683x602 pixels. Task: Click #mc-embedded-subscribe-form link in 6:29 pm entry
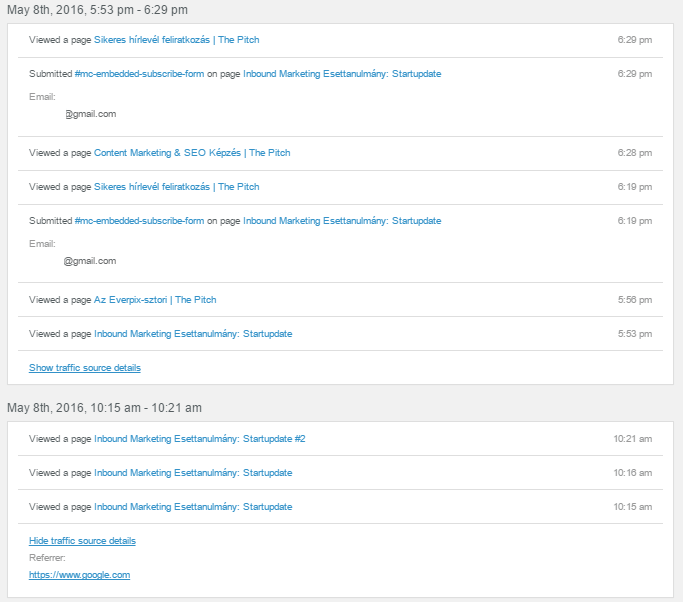[139, 74]
